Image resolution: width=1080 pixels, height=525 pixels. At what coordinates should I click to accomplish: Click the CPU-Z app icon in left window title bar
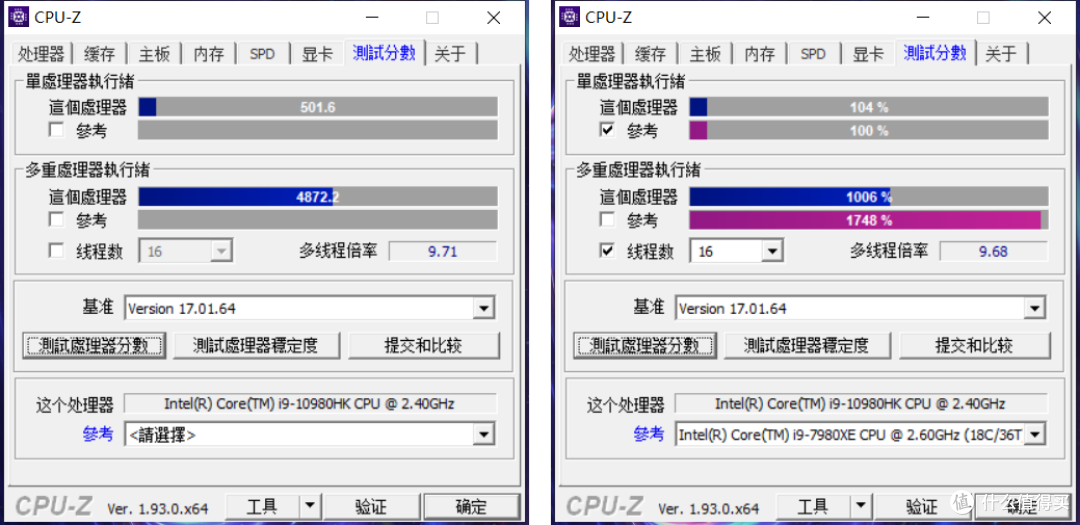tap(17, 17)
